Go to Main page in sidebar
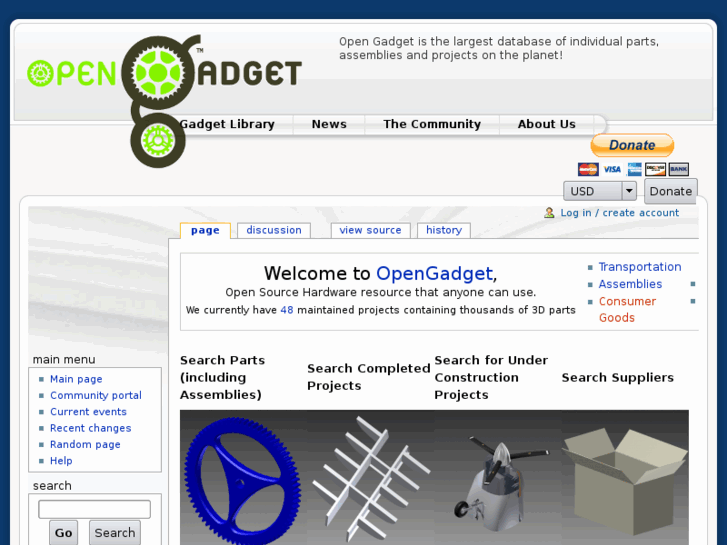The height and width of the screenshot is (545, 727). click(x=76, y=379)
